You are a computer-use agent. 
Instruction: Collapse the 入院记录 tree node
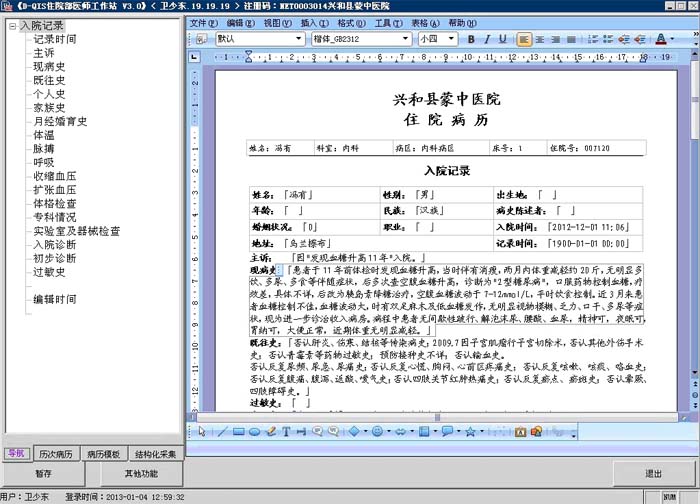point(12,26)
